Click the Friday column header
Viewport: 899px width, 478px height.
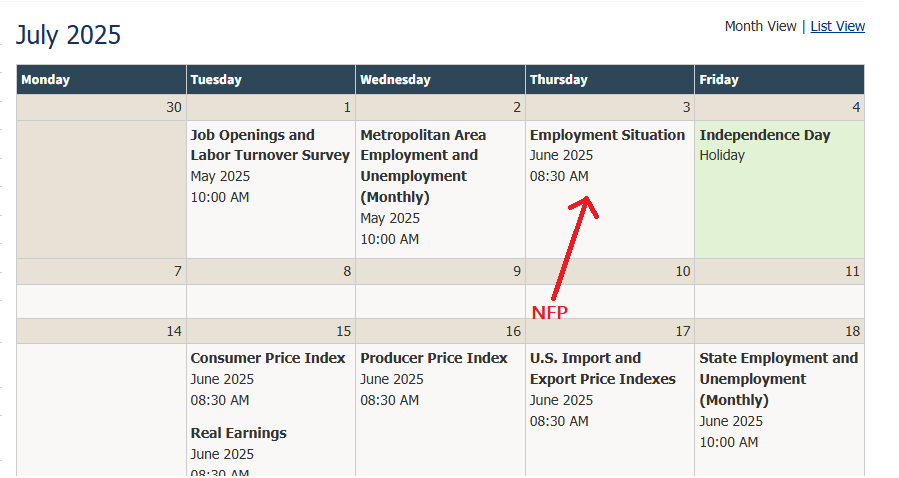[720, 80]
